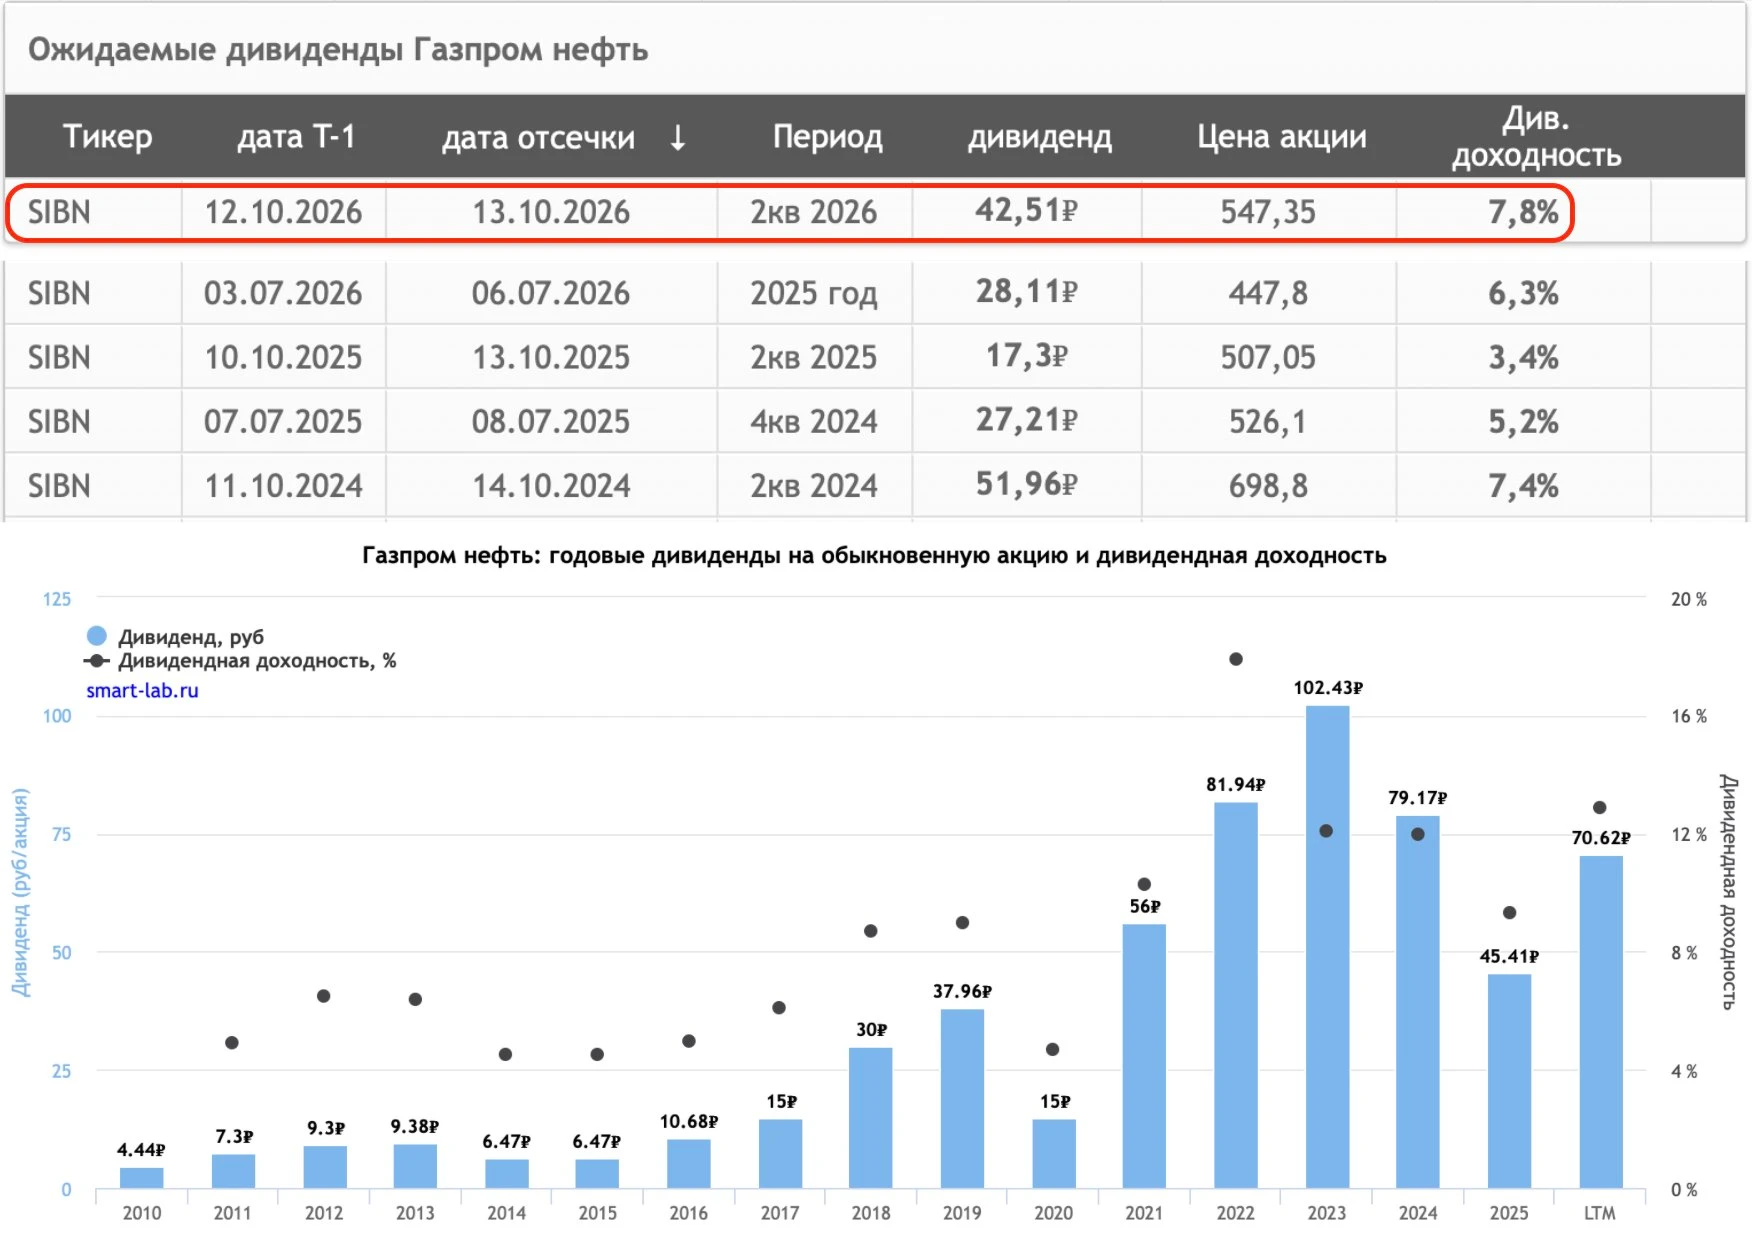Select the Дивиденд, руб legend label
This screenshot has width=1752, height=1240.
191,637
